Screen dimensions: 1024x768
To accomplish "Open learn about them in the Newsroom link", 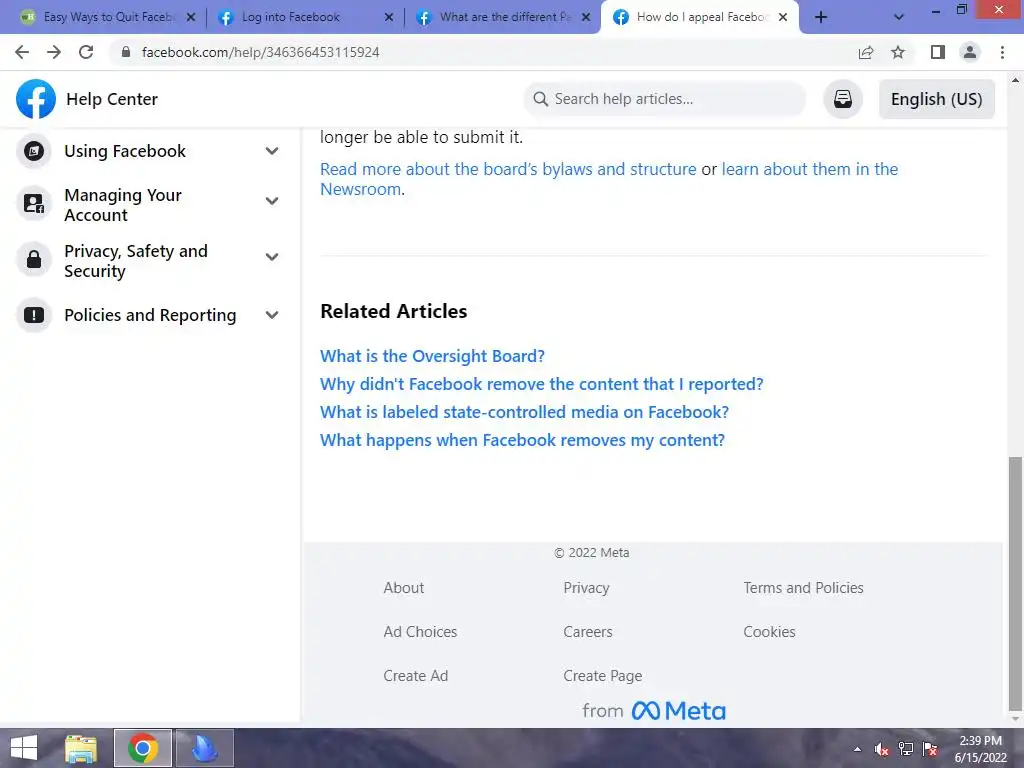I will [x=810, y=169].
